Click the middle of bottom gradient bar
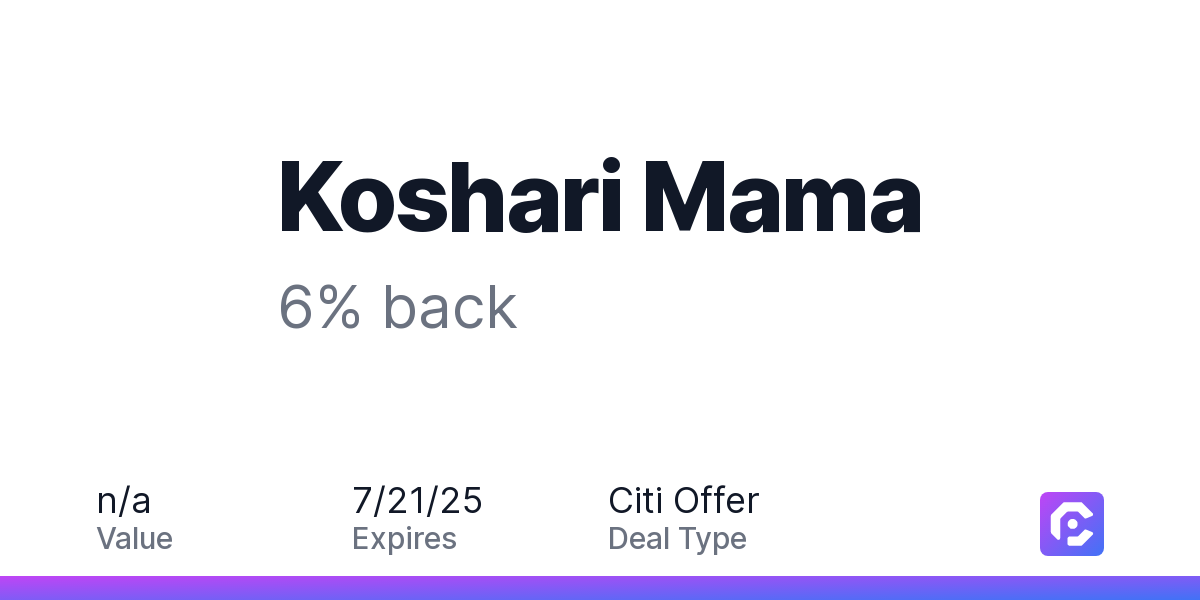This screenshot has width=1200, height=600. (x=600, y=588)
